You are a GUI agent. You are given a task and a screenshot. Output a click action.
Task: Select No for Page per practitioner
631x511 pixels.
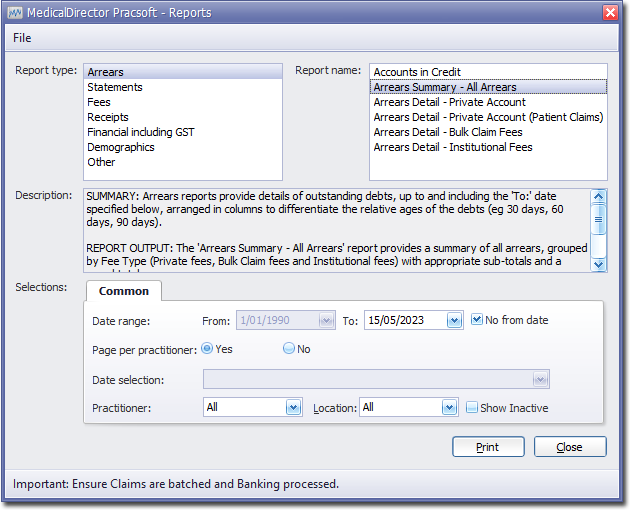click(289, 349)
